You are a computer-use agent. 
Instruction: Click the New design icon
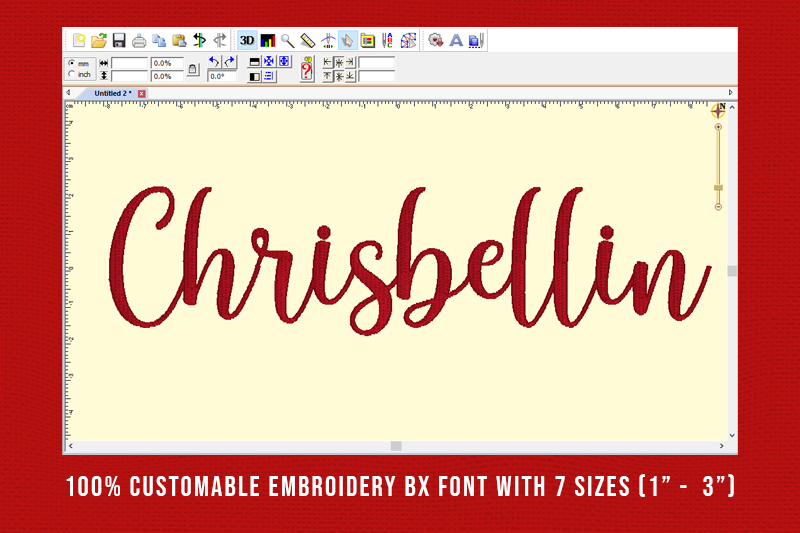coord(79,40)
